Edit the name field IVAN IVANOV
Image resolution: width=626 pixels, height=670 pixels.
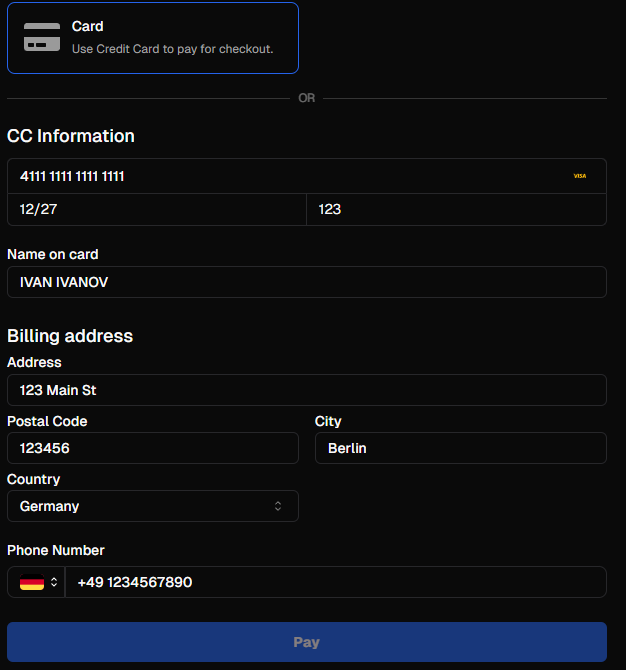coord(306,282)
